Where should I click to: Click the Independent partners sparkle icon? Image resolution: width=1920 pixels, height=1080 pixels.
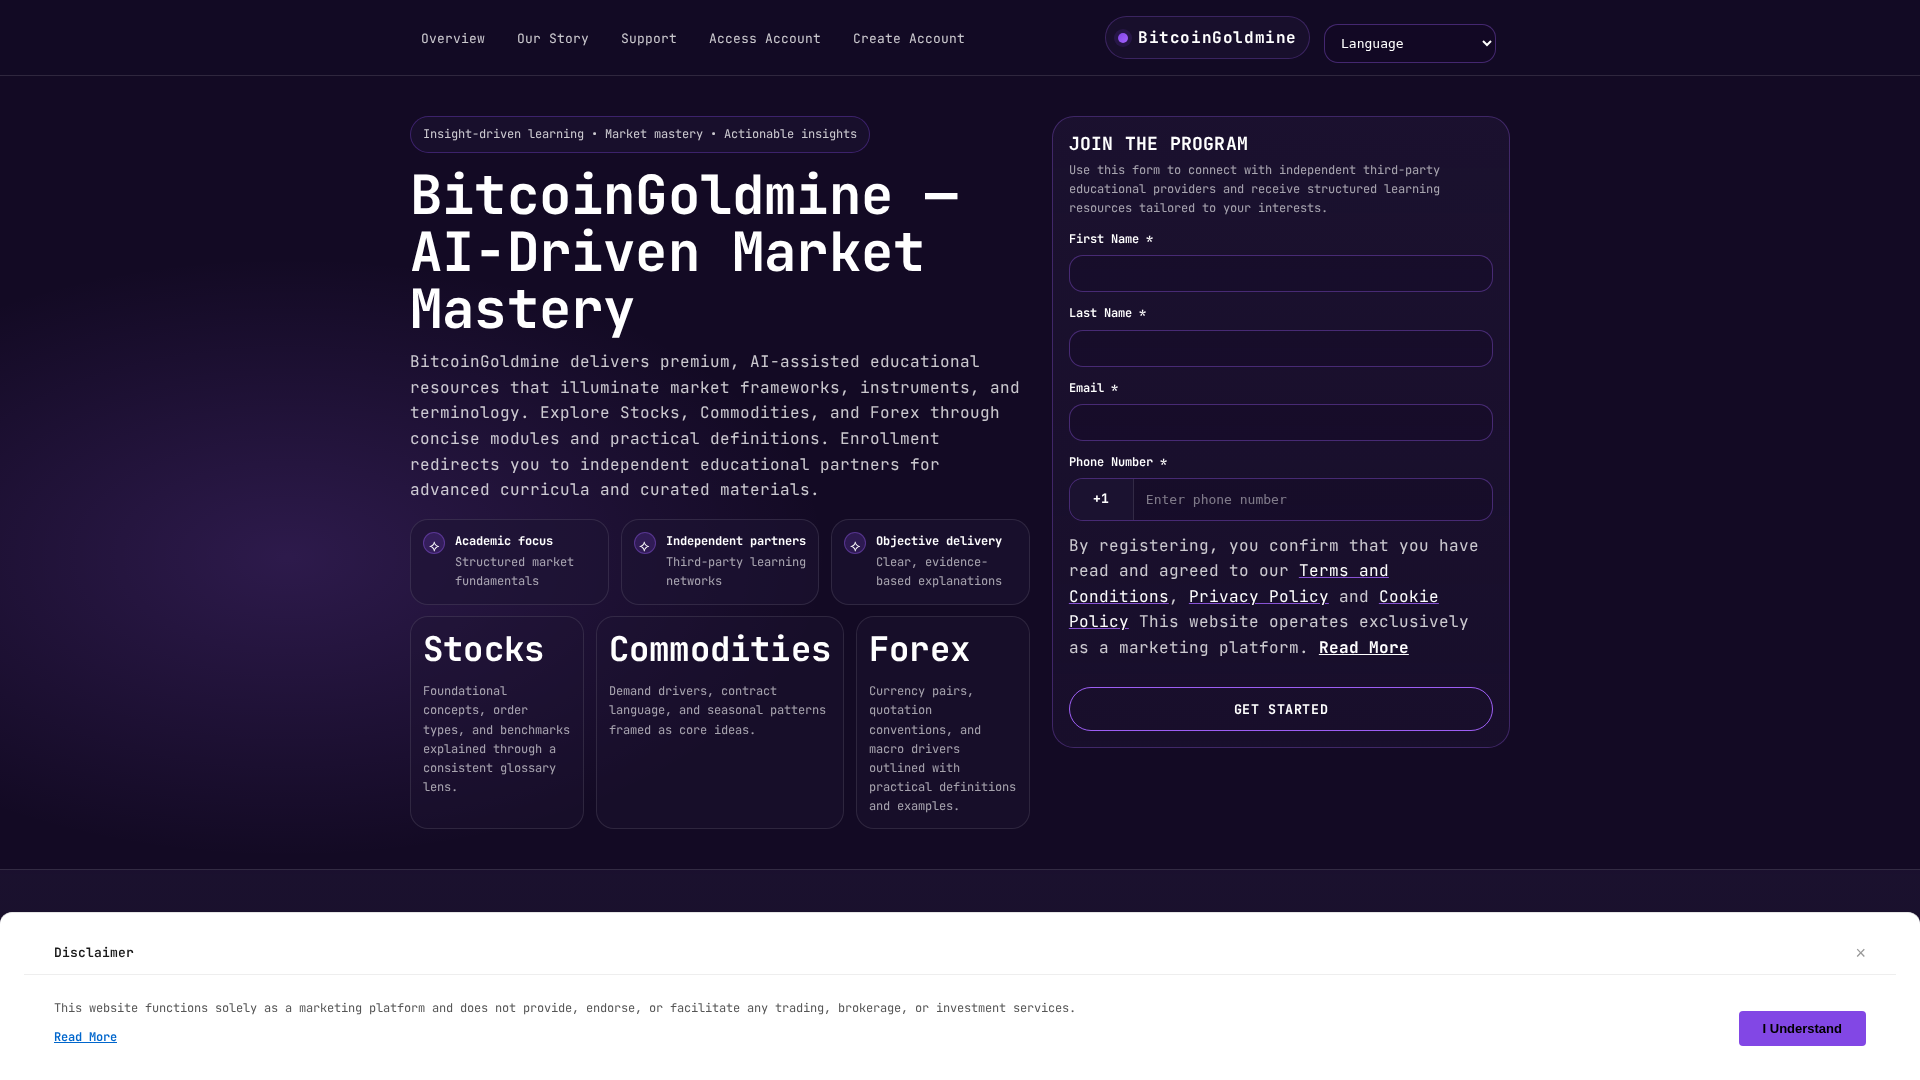pyautogui.click(x=645, y=544)
